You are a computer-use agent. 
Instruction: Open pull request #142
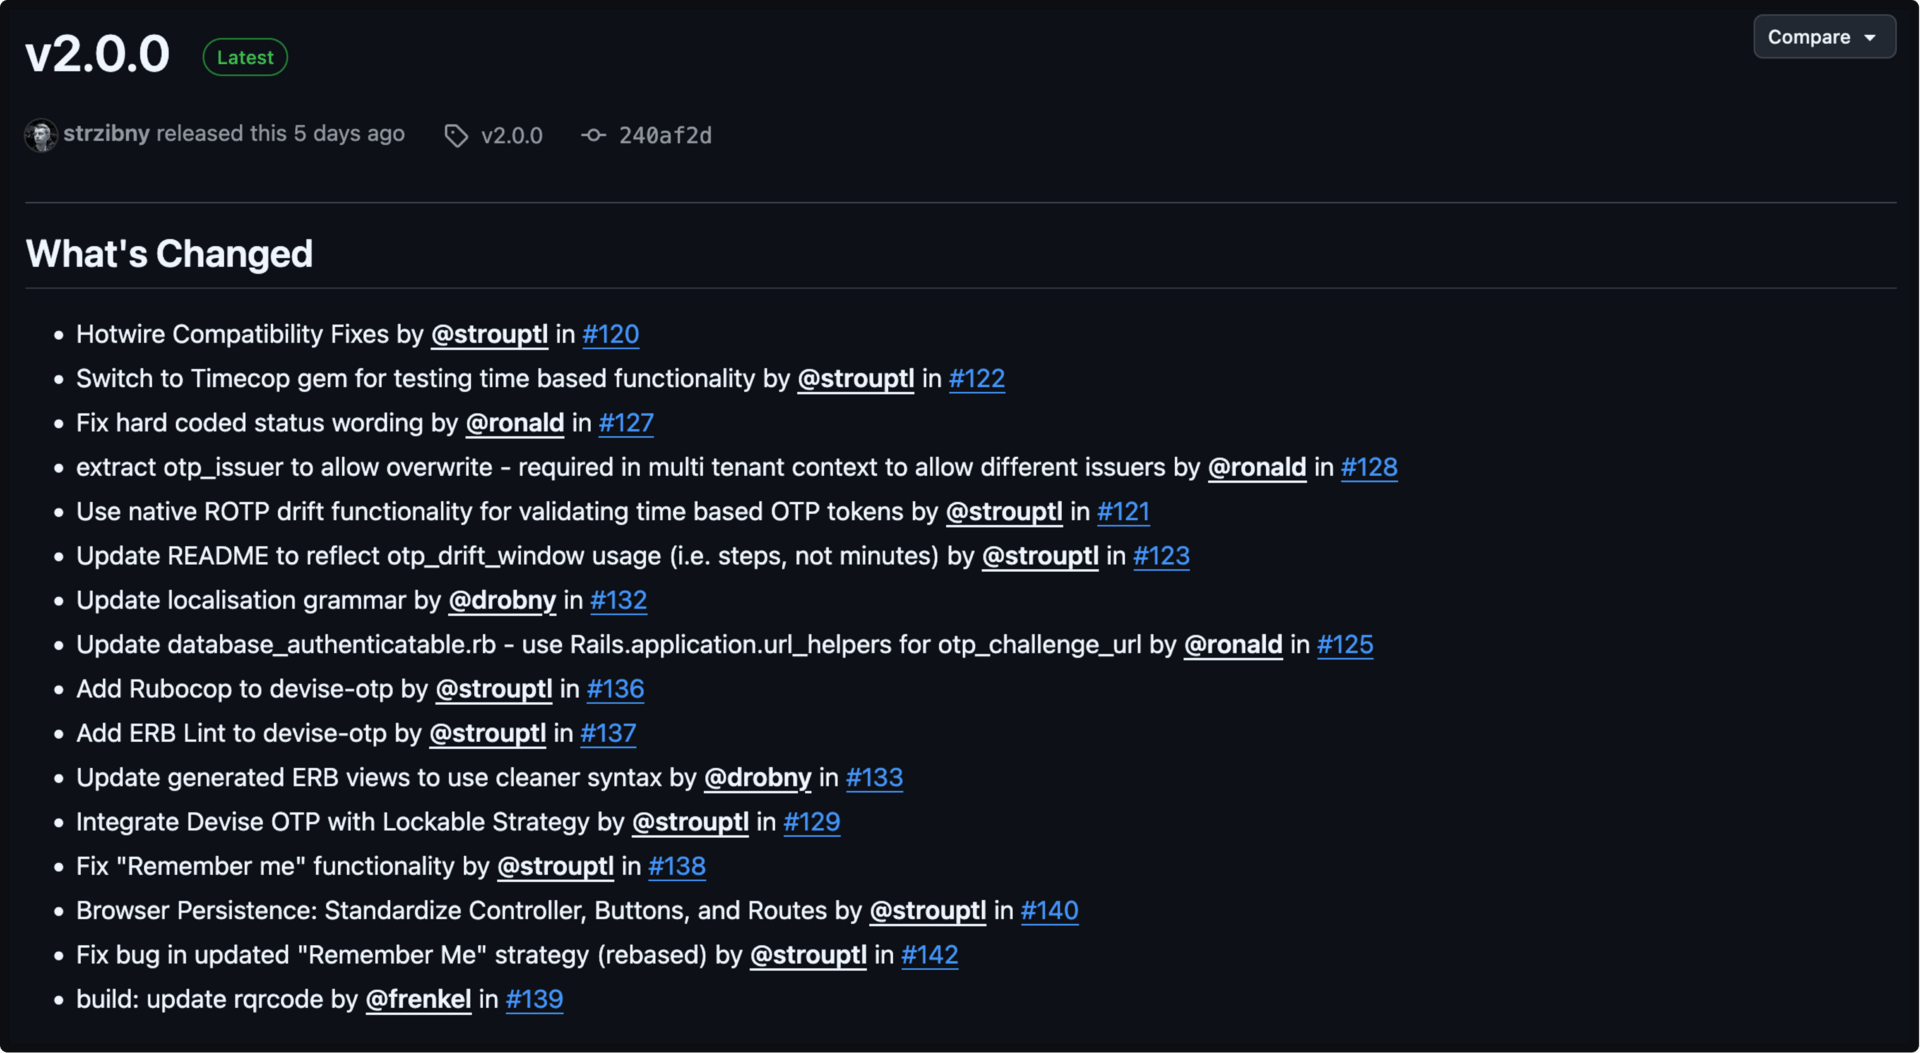[x=930, y=955]
